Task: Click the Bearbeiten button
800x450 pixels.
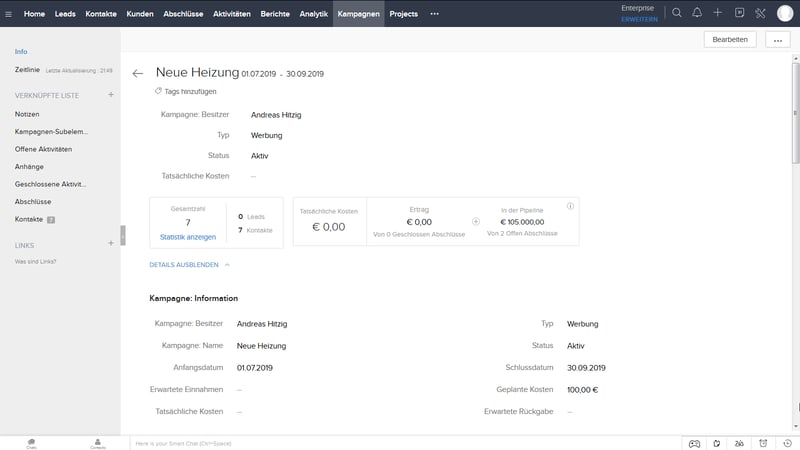Action: [x=731, y=39]
